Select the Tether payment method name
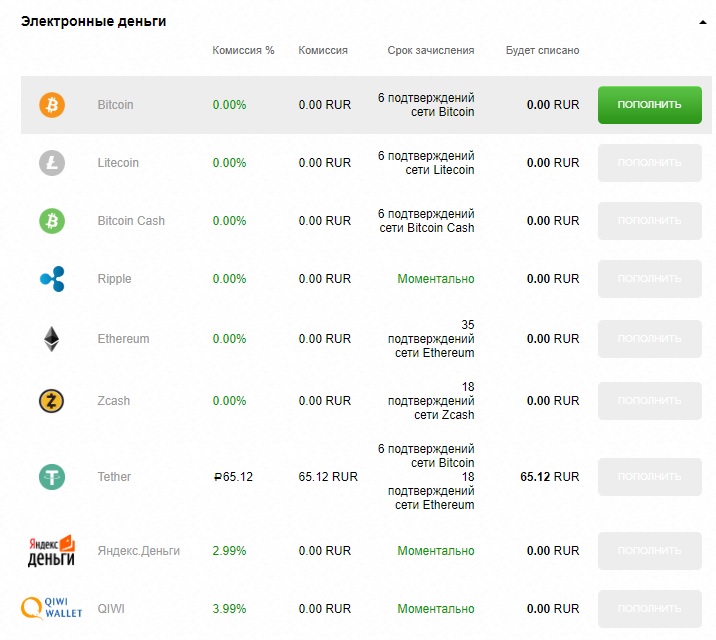The width and height of the screenshot is (716, 640). point(114,477)
